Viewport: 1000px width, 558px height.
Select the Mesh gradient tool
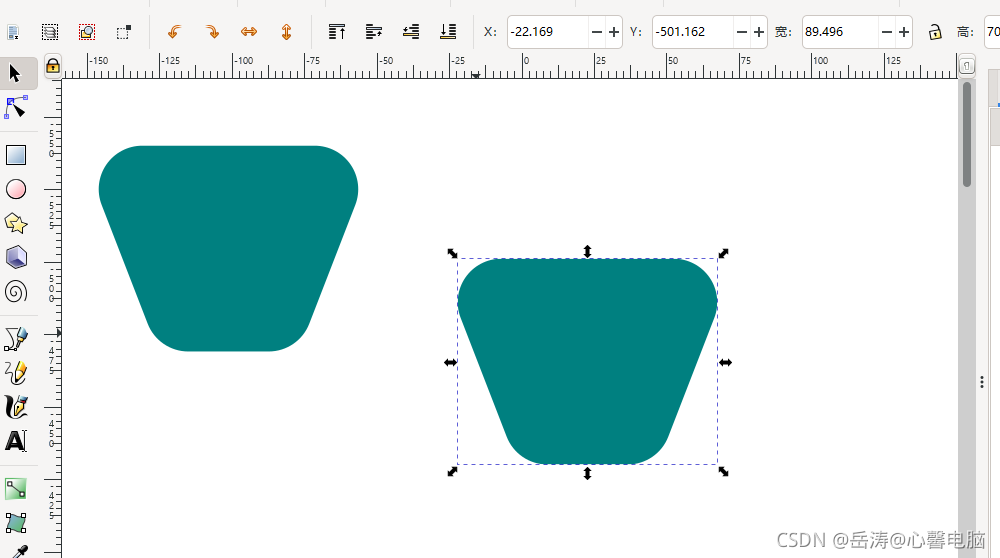pos(16,523)
